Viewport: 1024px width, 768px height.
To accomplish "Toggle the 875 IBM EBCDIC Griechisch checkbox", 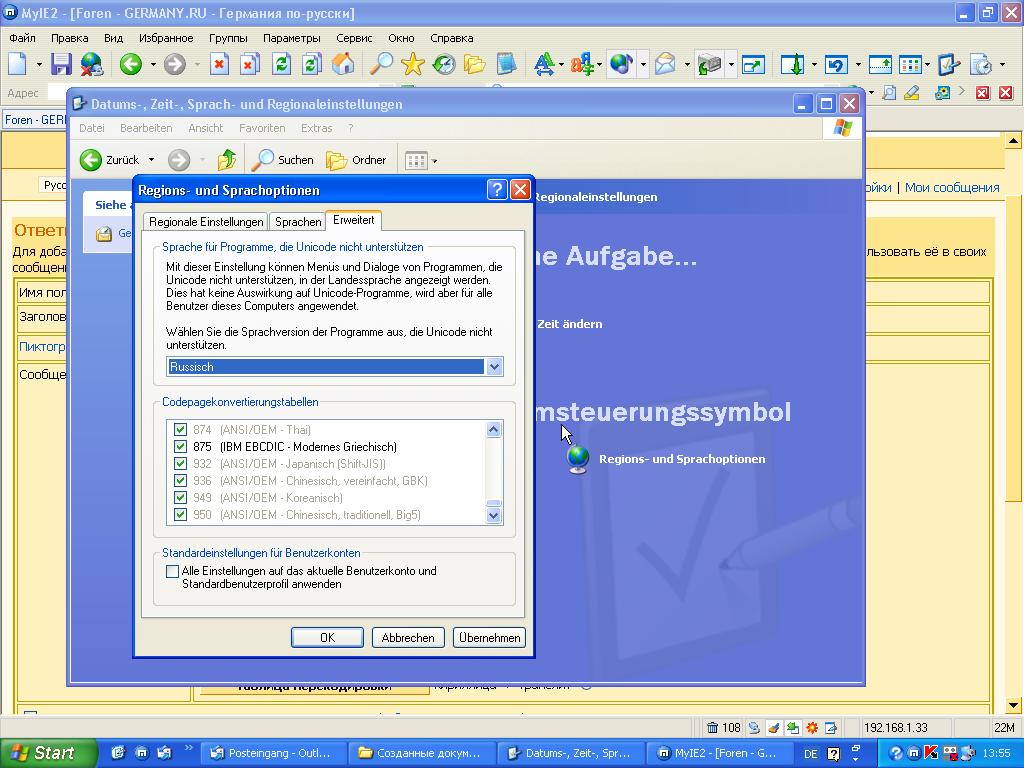I will 180,447.
